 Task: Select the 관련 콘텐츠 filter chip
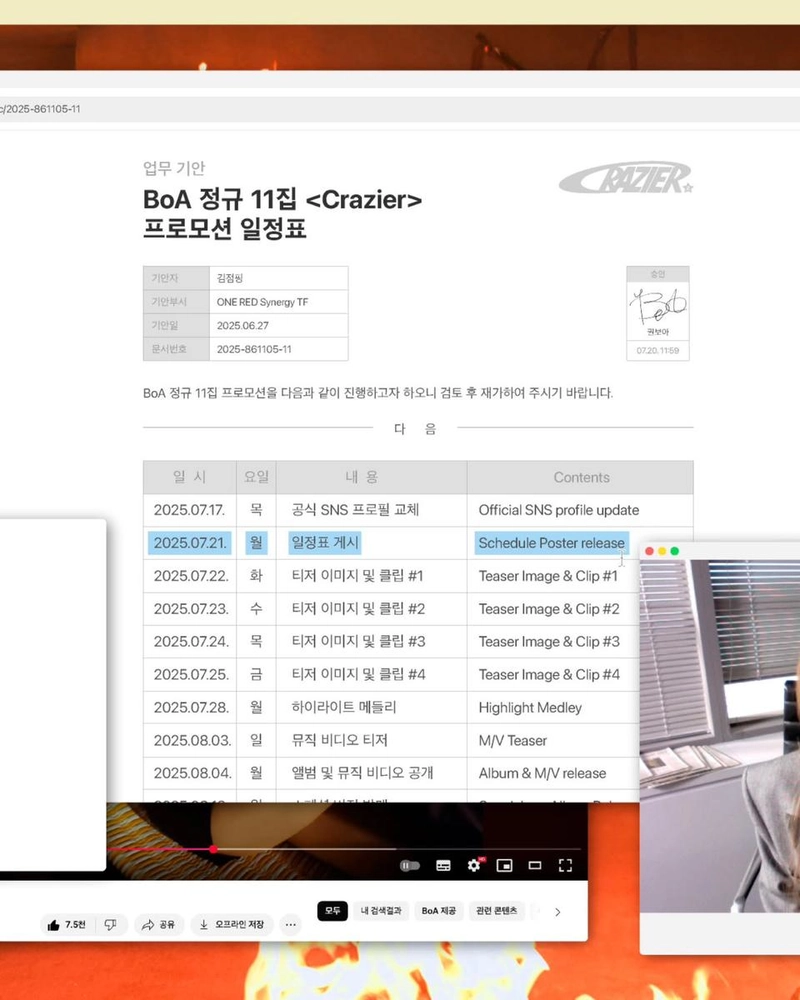(x=497, y=911)
